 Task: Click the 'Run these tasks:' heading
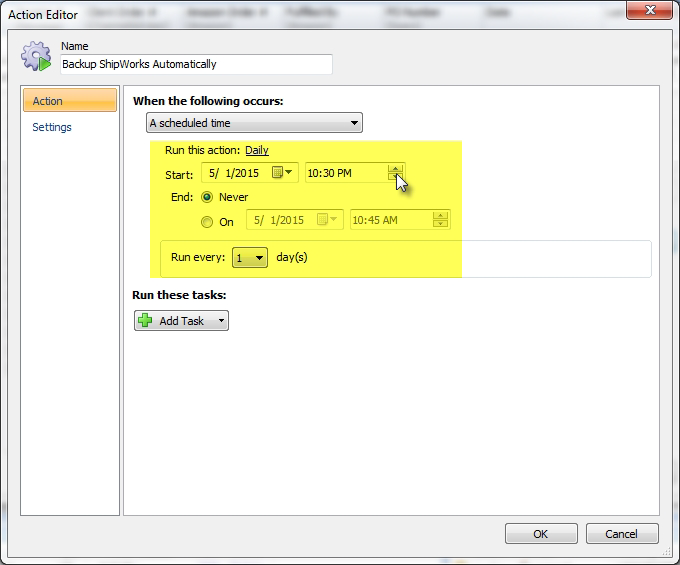click(x=179, y=295)
